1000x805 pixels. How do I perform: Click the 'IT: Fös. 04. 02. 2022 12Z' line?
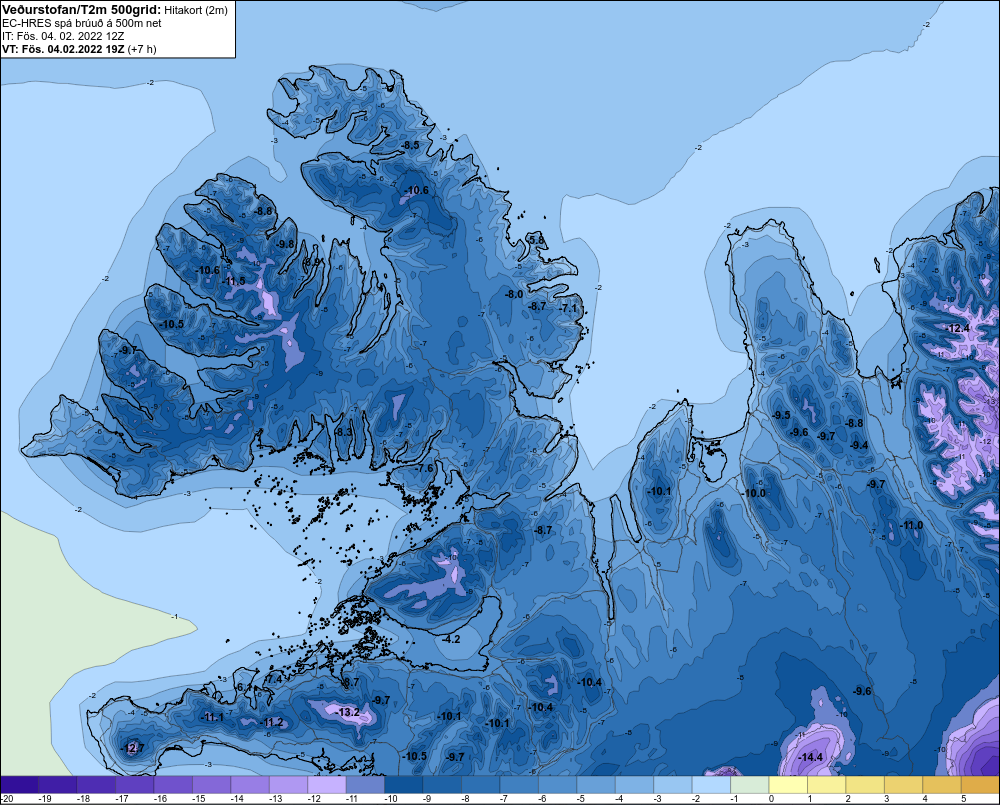63,36
